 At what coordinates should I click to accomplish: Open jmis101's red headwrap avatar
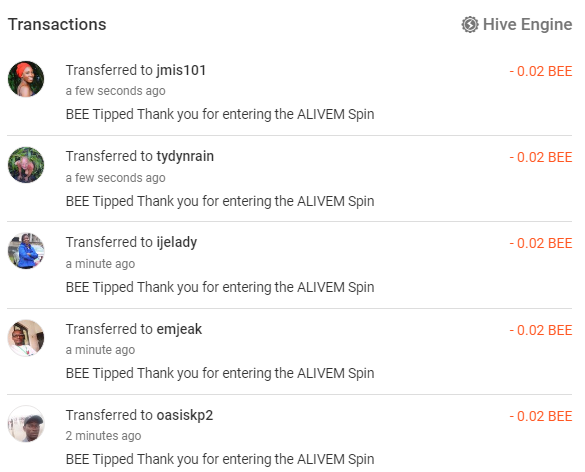coord(26,79)
